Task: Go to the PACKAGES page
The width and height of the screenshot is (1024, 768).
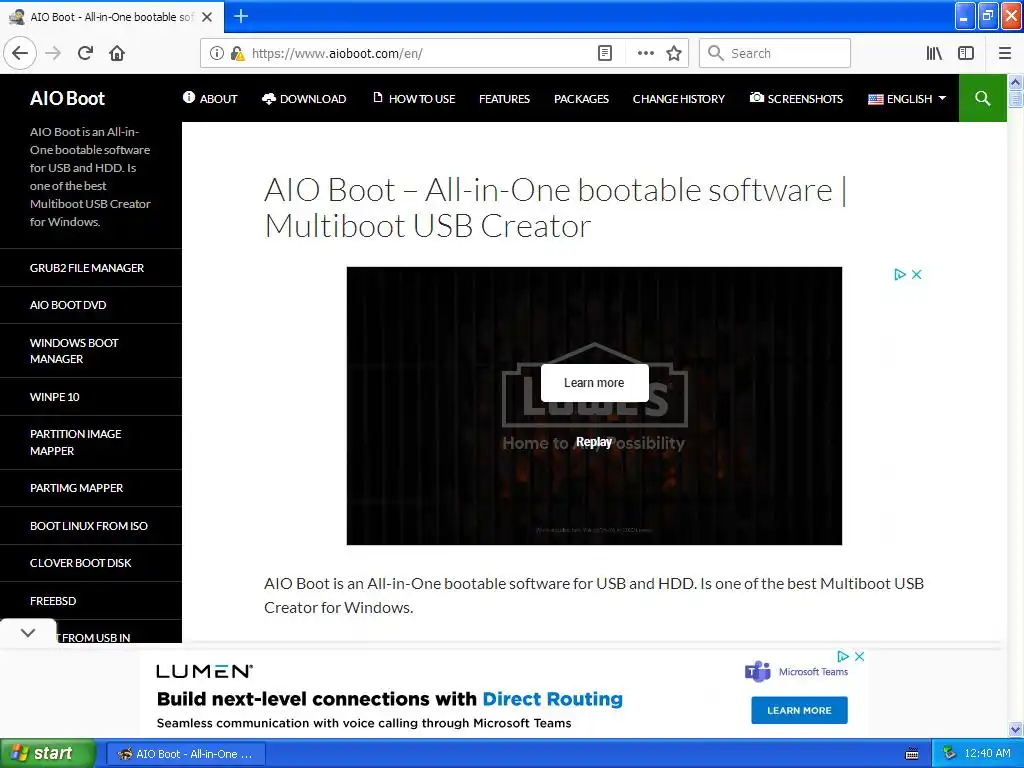Action: (x=581, y=99)
